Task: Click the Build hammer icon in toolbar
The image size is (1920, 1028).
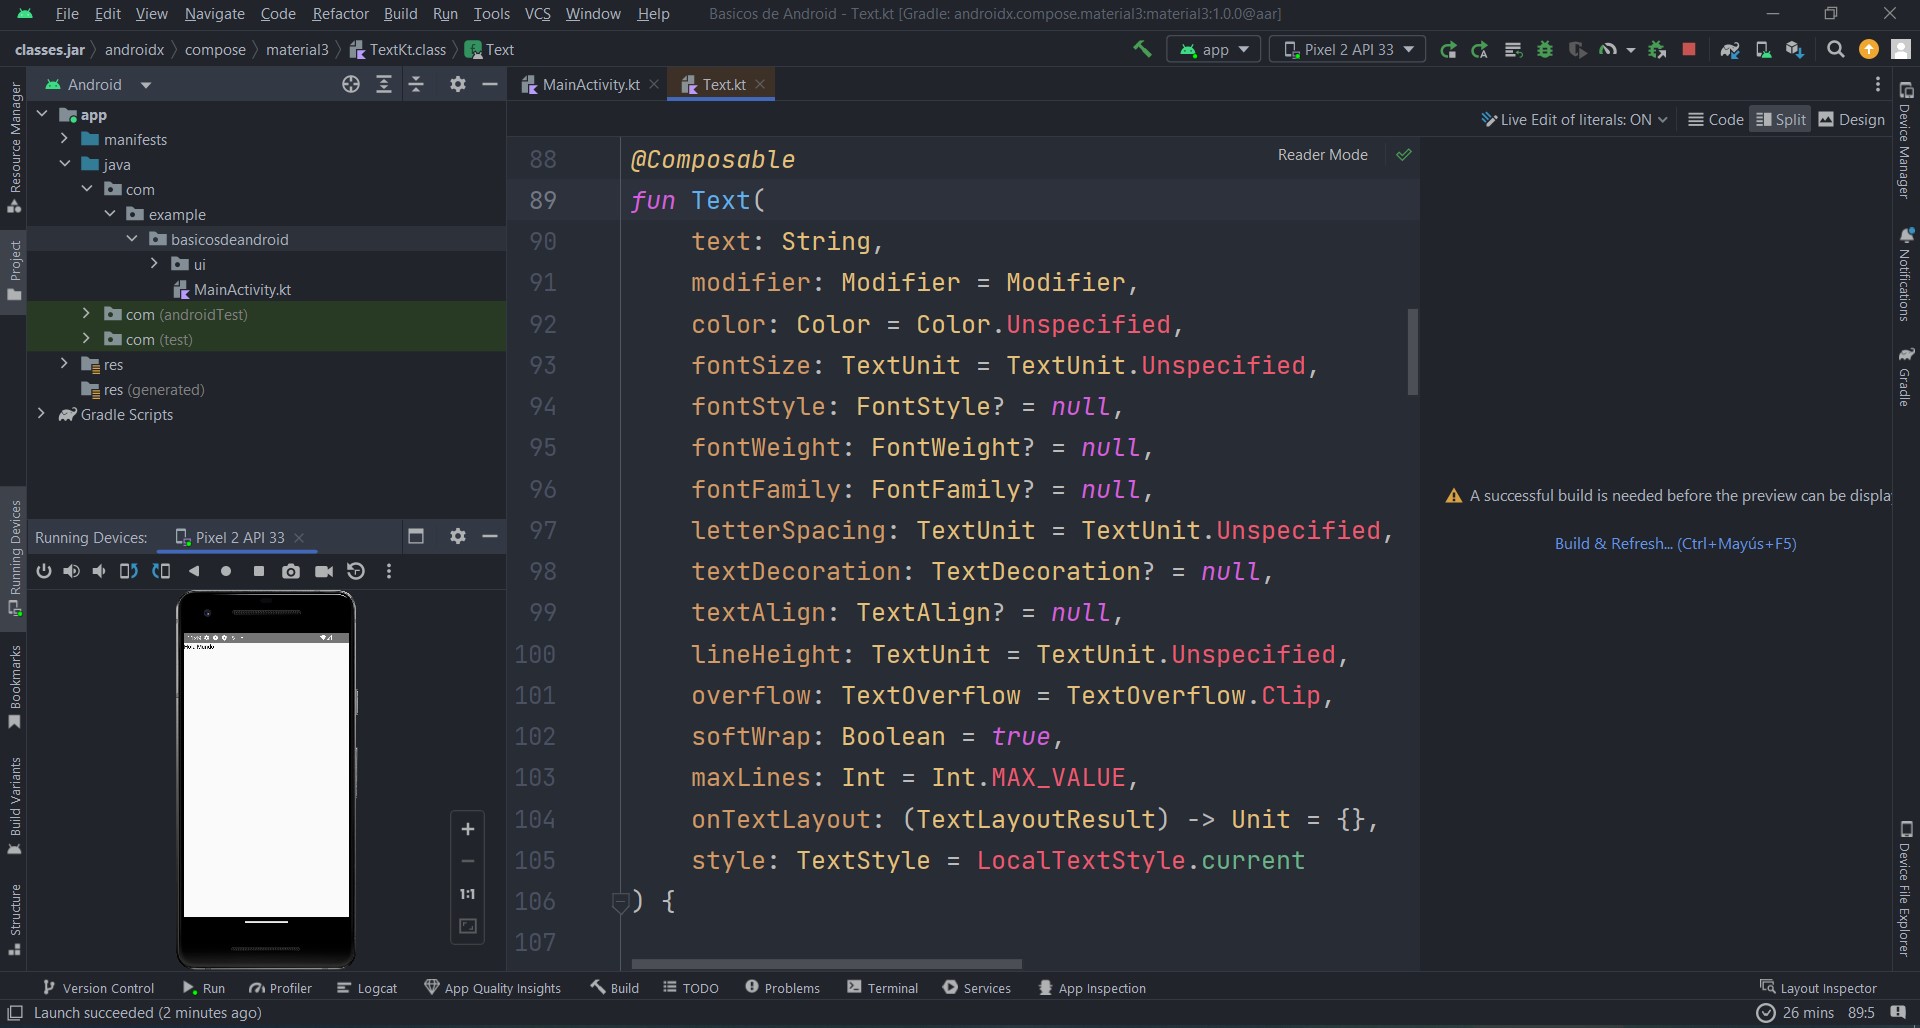Action: [x=1141, y=49]
